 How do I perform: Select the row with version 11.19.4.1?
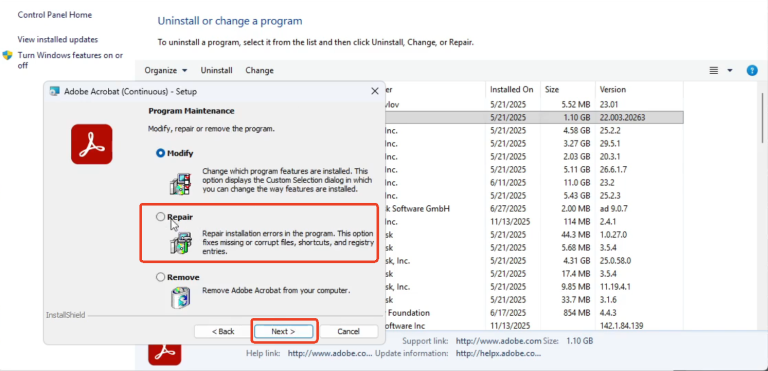point(533,287)
